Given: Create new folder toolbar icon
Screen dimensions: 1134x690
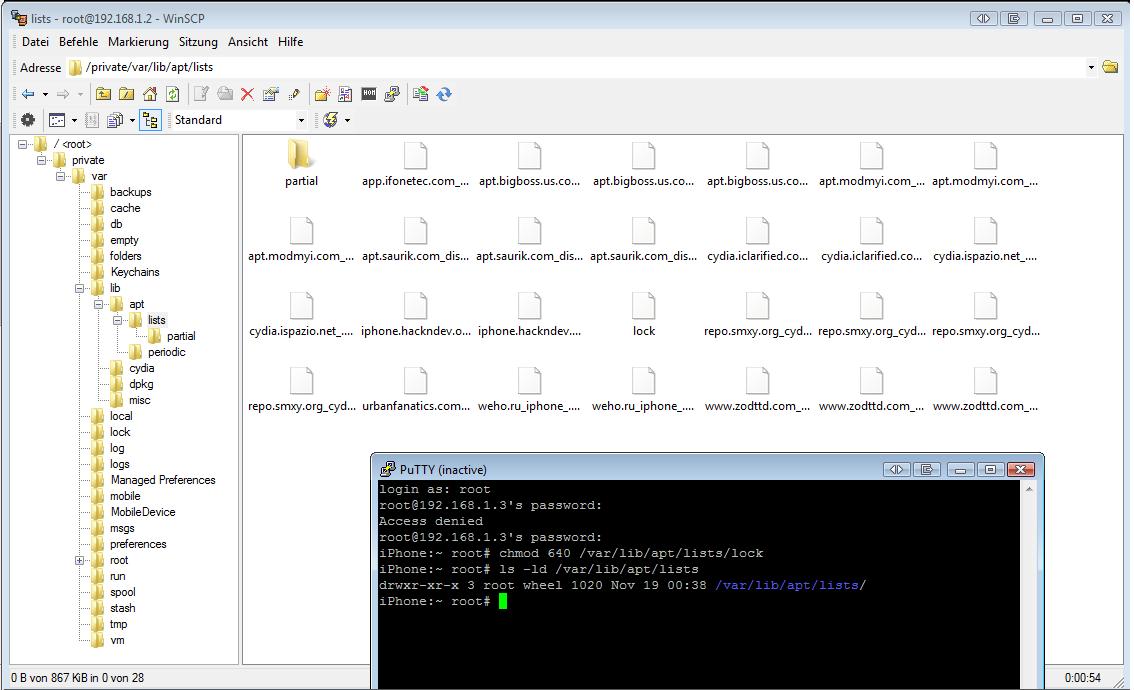Looking at the screenshot, I should pos(321,94).
